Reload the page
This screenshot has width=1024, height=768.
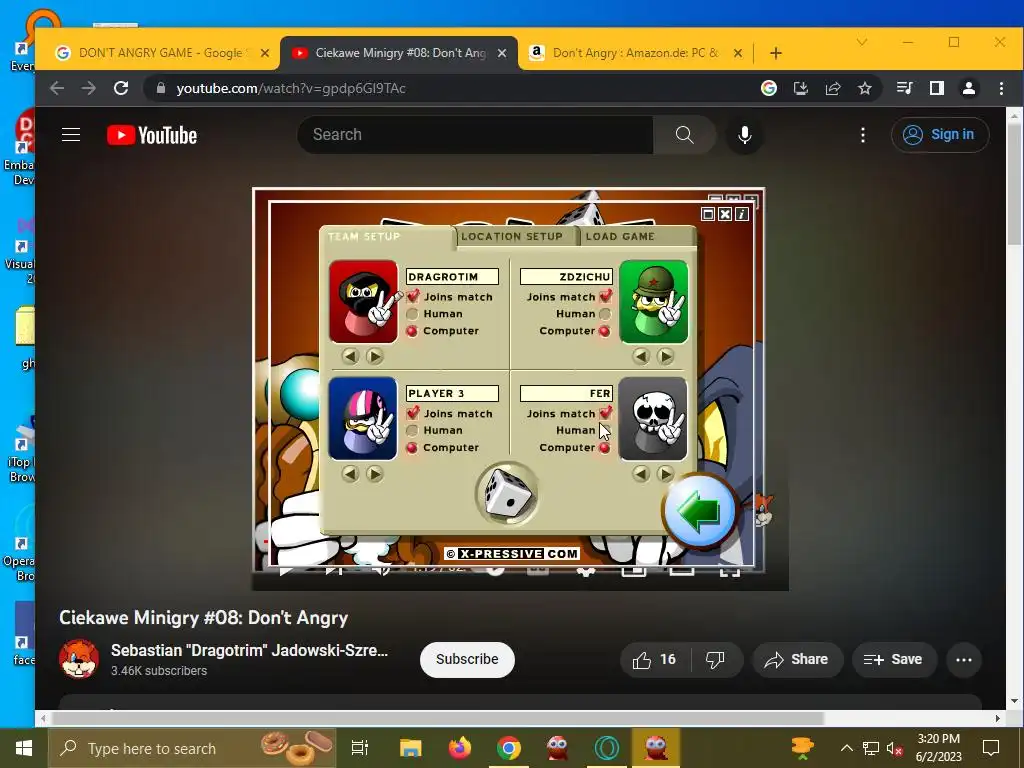(121, 88)
